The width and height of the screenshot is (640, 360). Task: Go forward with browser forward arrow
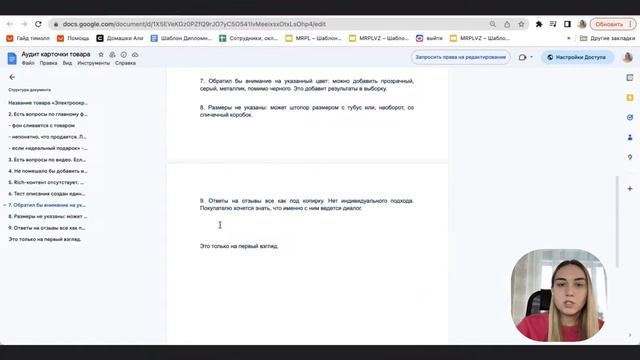24,24
